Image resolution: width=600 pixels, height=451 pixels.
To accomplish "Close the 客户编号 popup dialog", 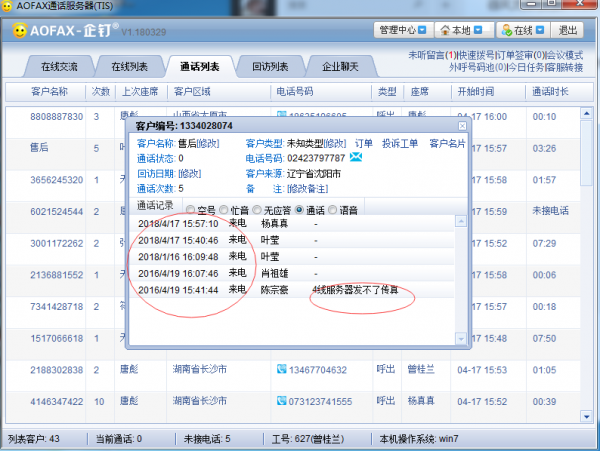I will coord(462,126).
